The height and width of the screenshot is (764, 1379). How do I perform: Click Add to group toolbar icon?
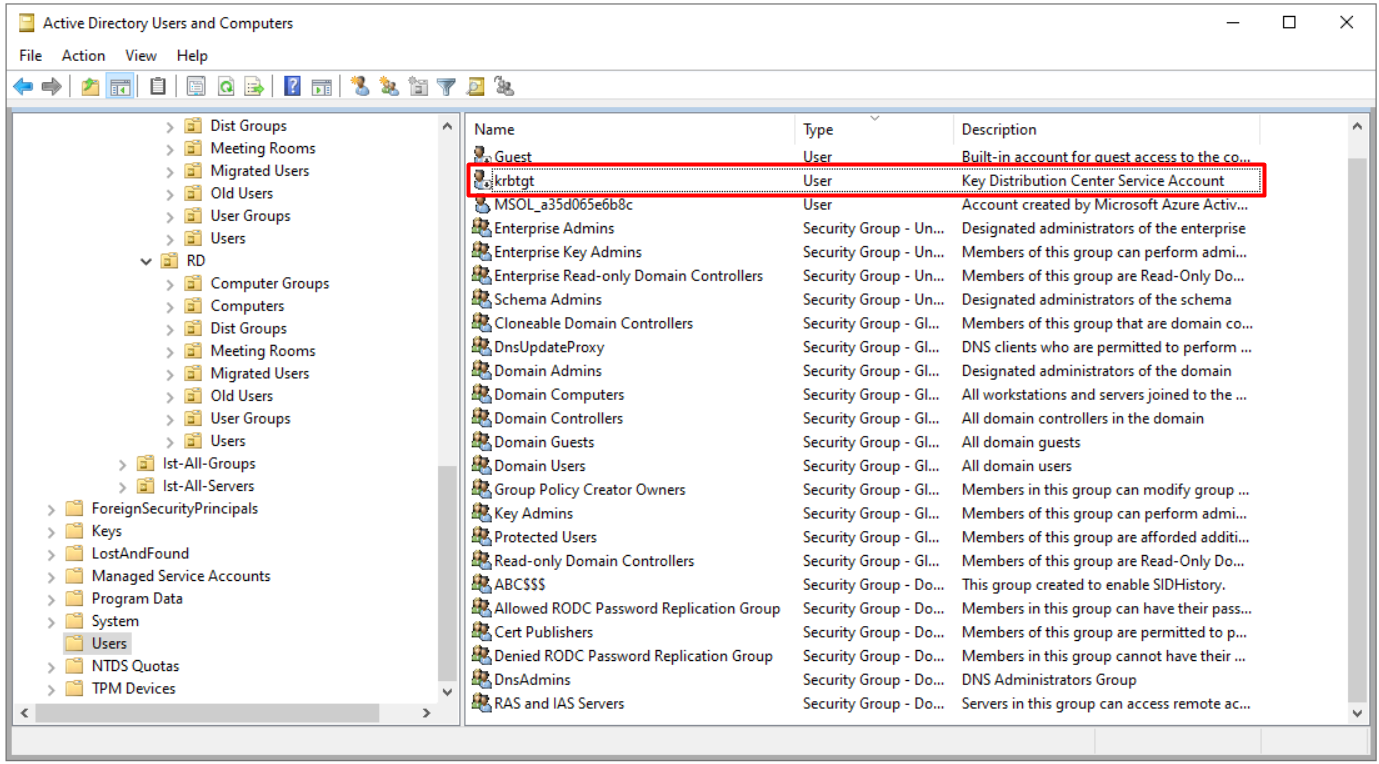click(504, 87)
